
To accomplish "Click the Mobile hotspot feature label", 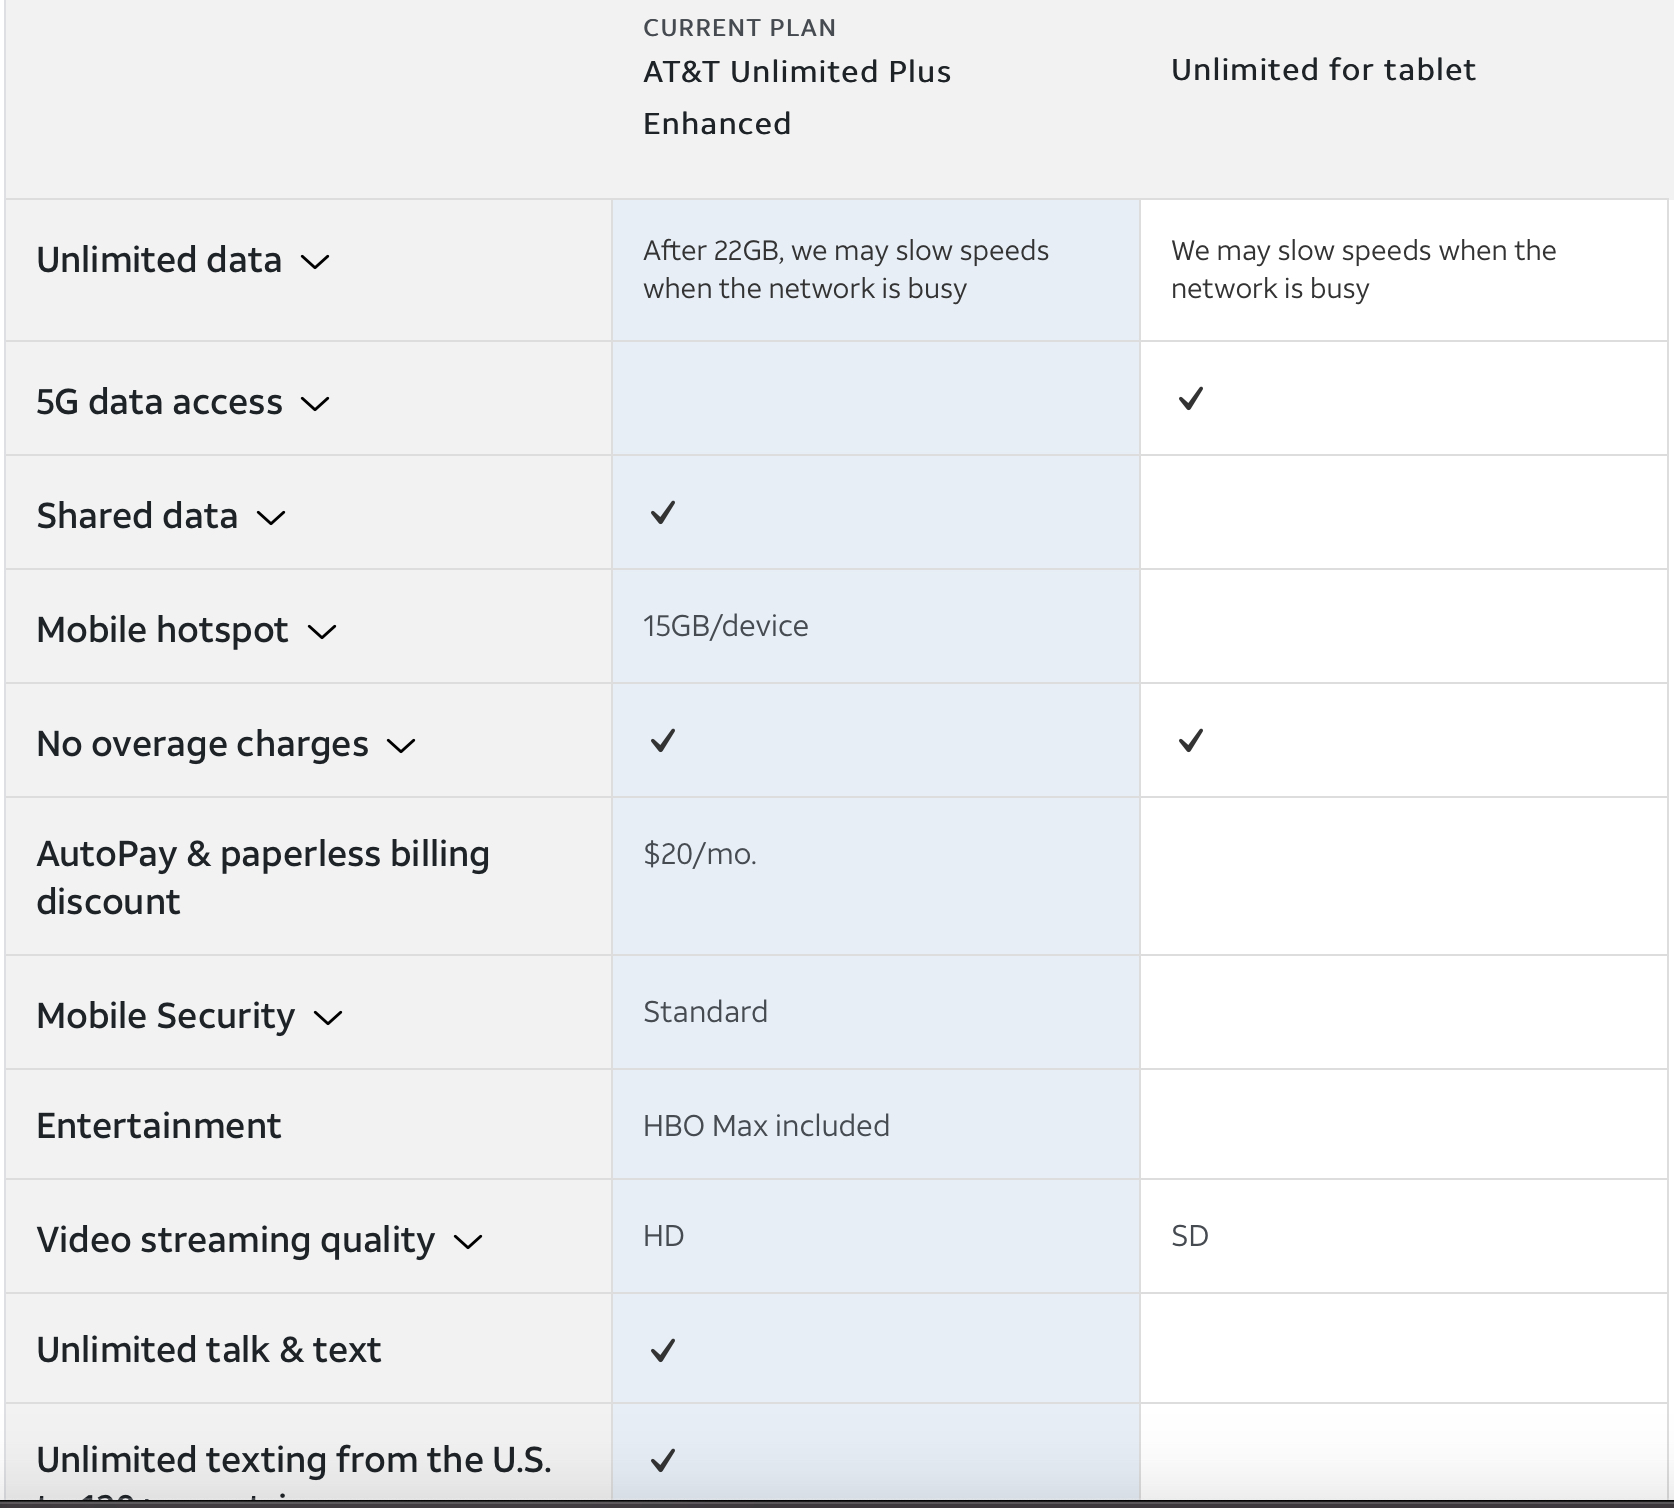I will [x=162, y=630].
